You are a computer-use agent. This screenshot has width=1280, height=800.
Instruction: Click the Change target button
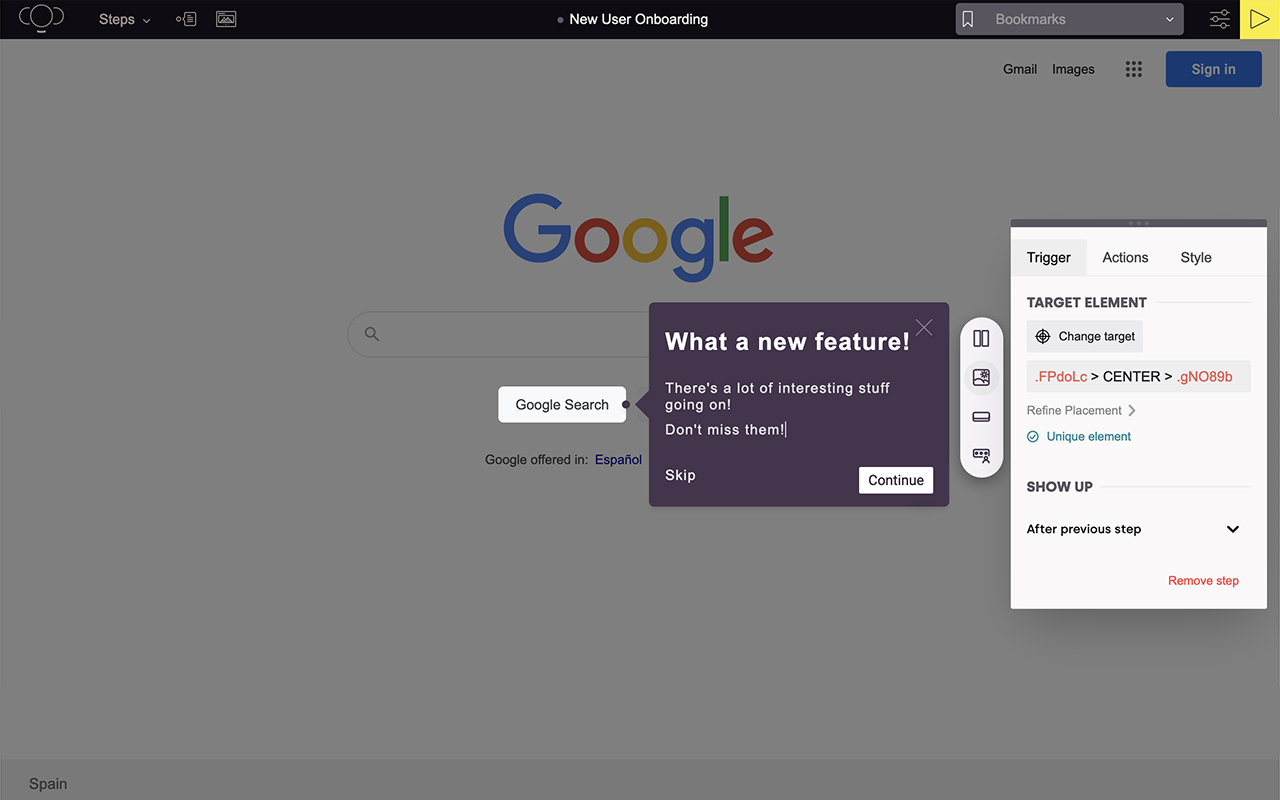tap(1085, 336)
